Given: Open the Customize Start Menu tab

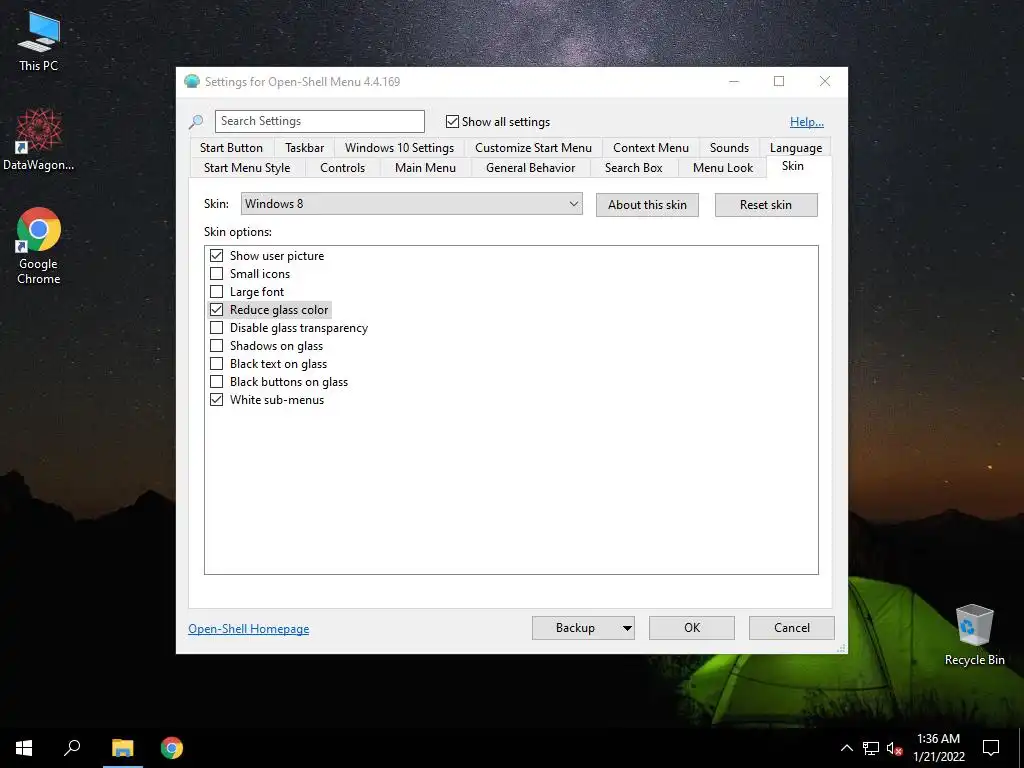Looking at the screenshot, I should pyautogui.click(x=533, y=148).
